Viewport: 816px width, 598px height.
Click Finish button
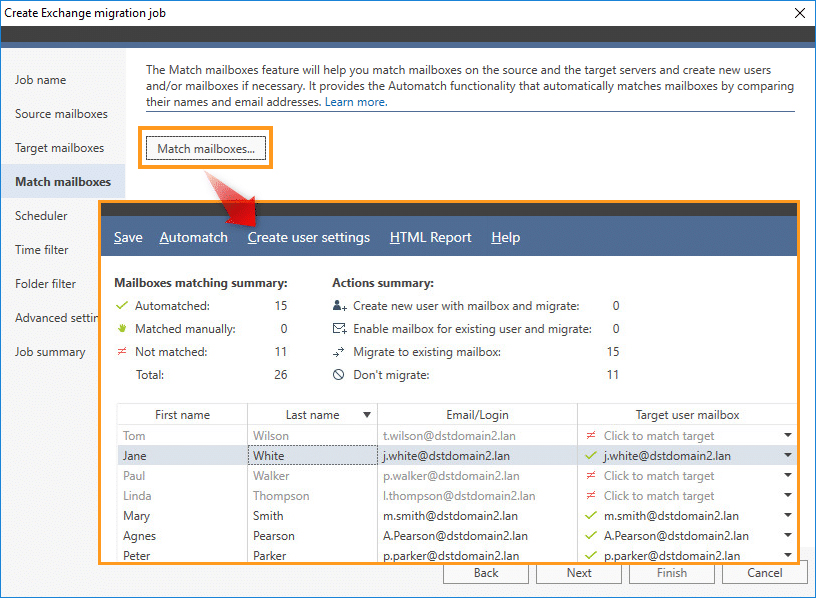click(x=672, y=573)
